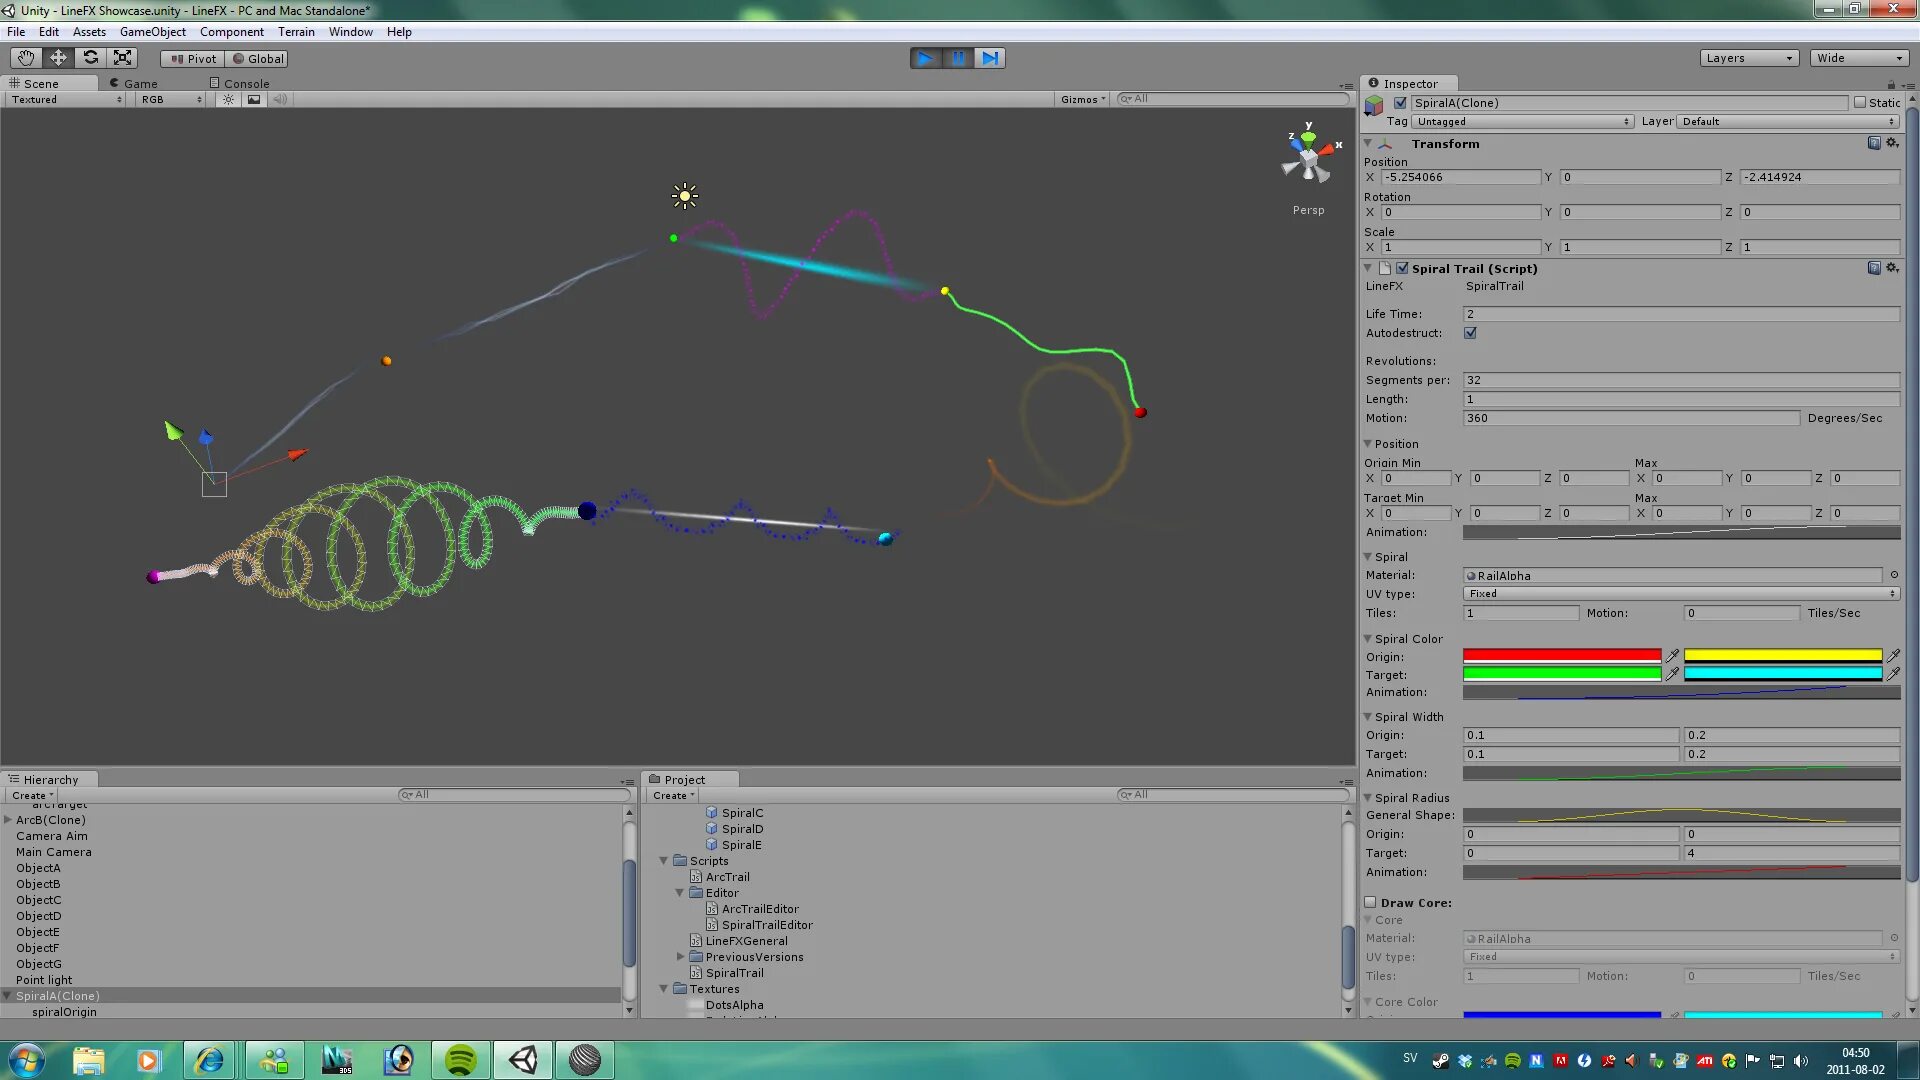Open the Layers dropdown in the top right

click(1749, 57)
